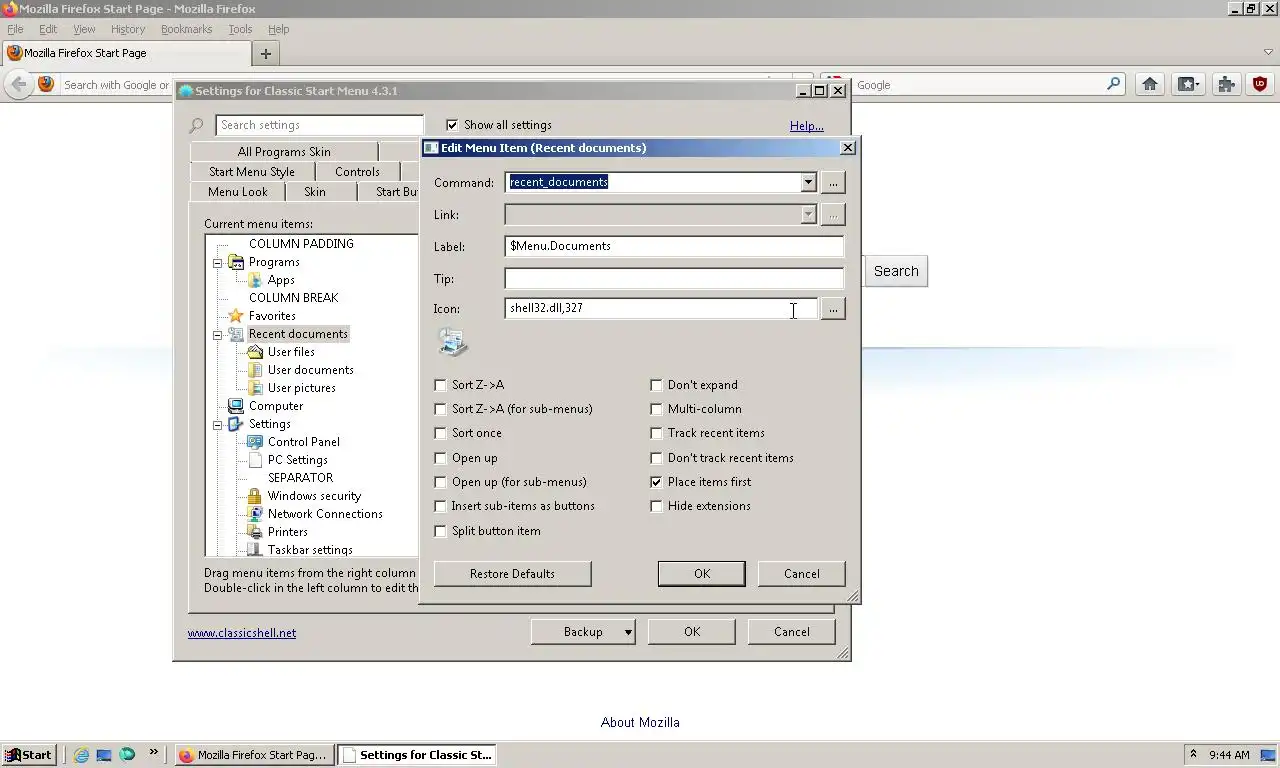Click Firefox Home toolbar icon

click(x=1150, y=85)
